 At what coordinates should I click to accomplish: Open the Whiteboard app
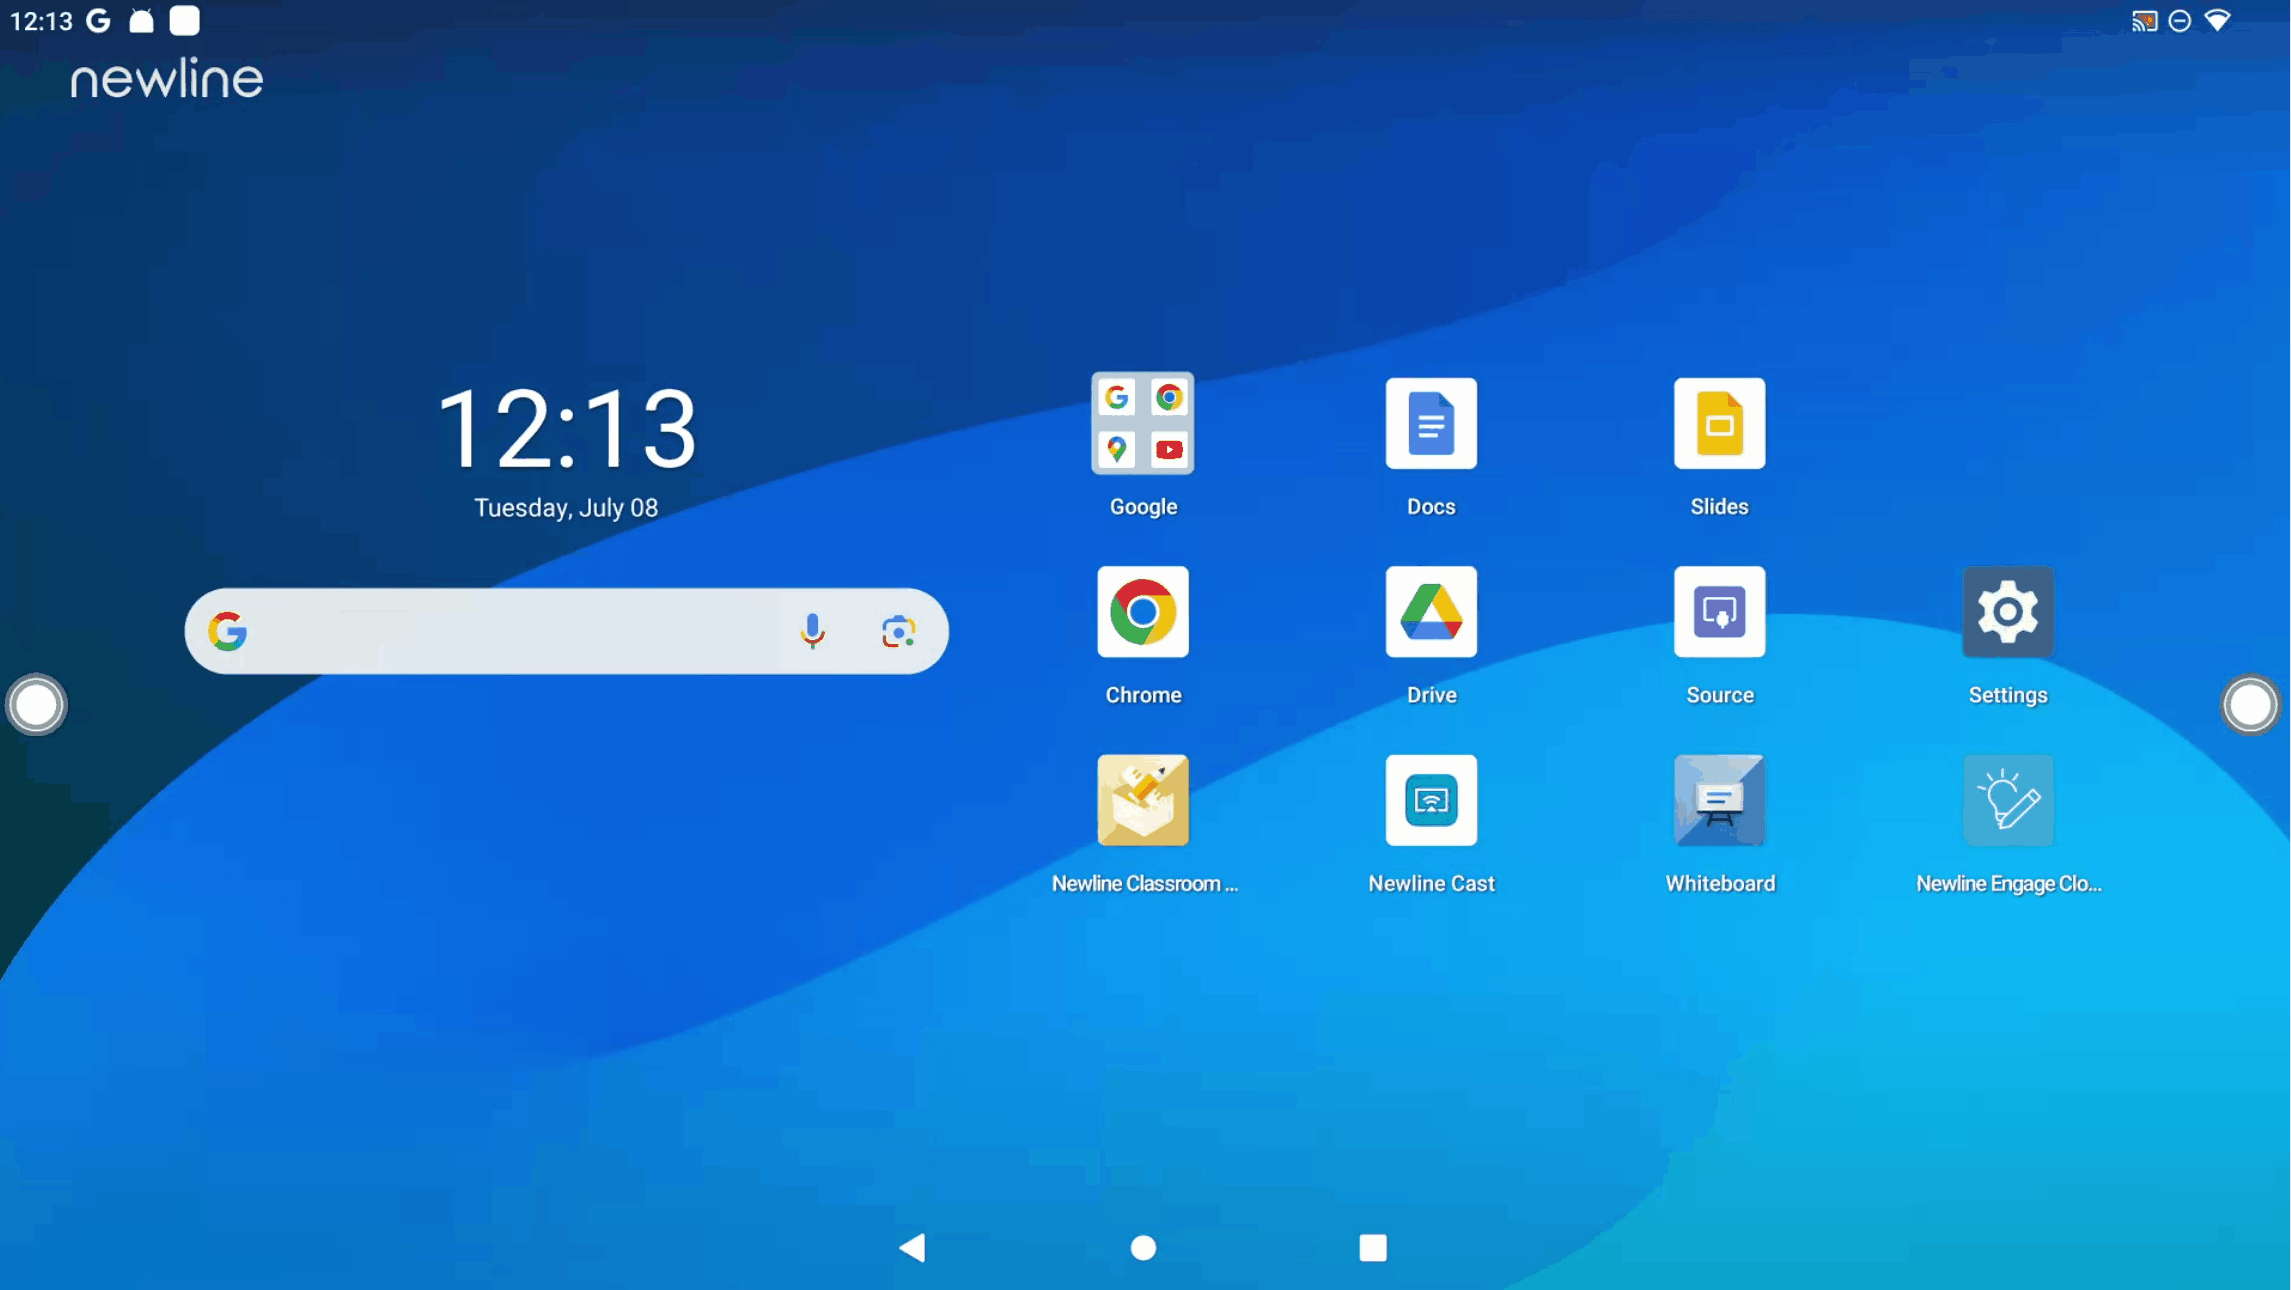[x=1719, y=800]
